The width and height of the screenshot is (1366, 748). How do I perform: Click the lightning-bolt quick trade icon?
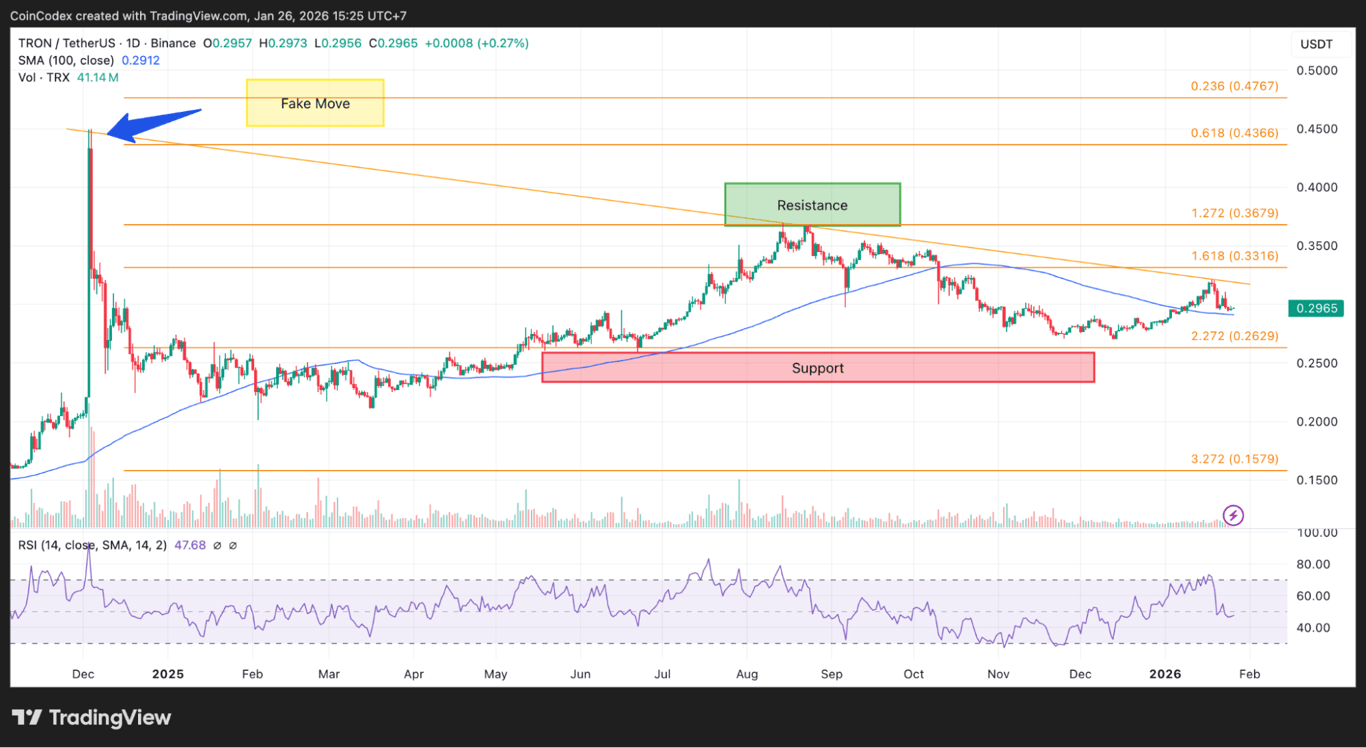tap(1234, 515)
